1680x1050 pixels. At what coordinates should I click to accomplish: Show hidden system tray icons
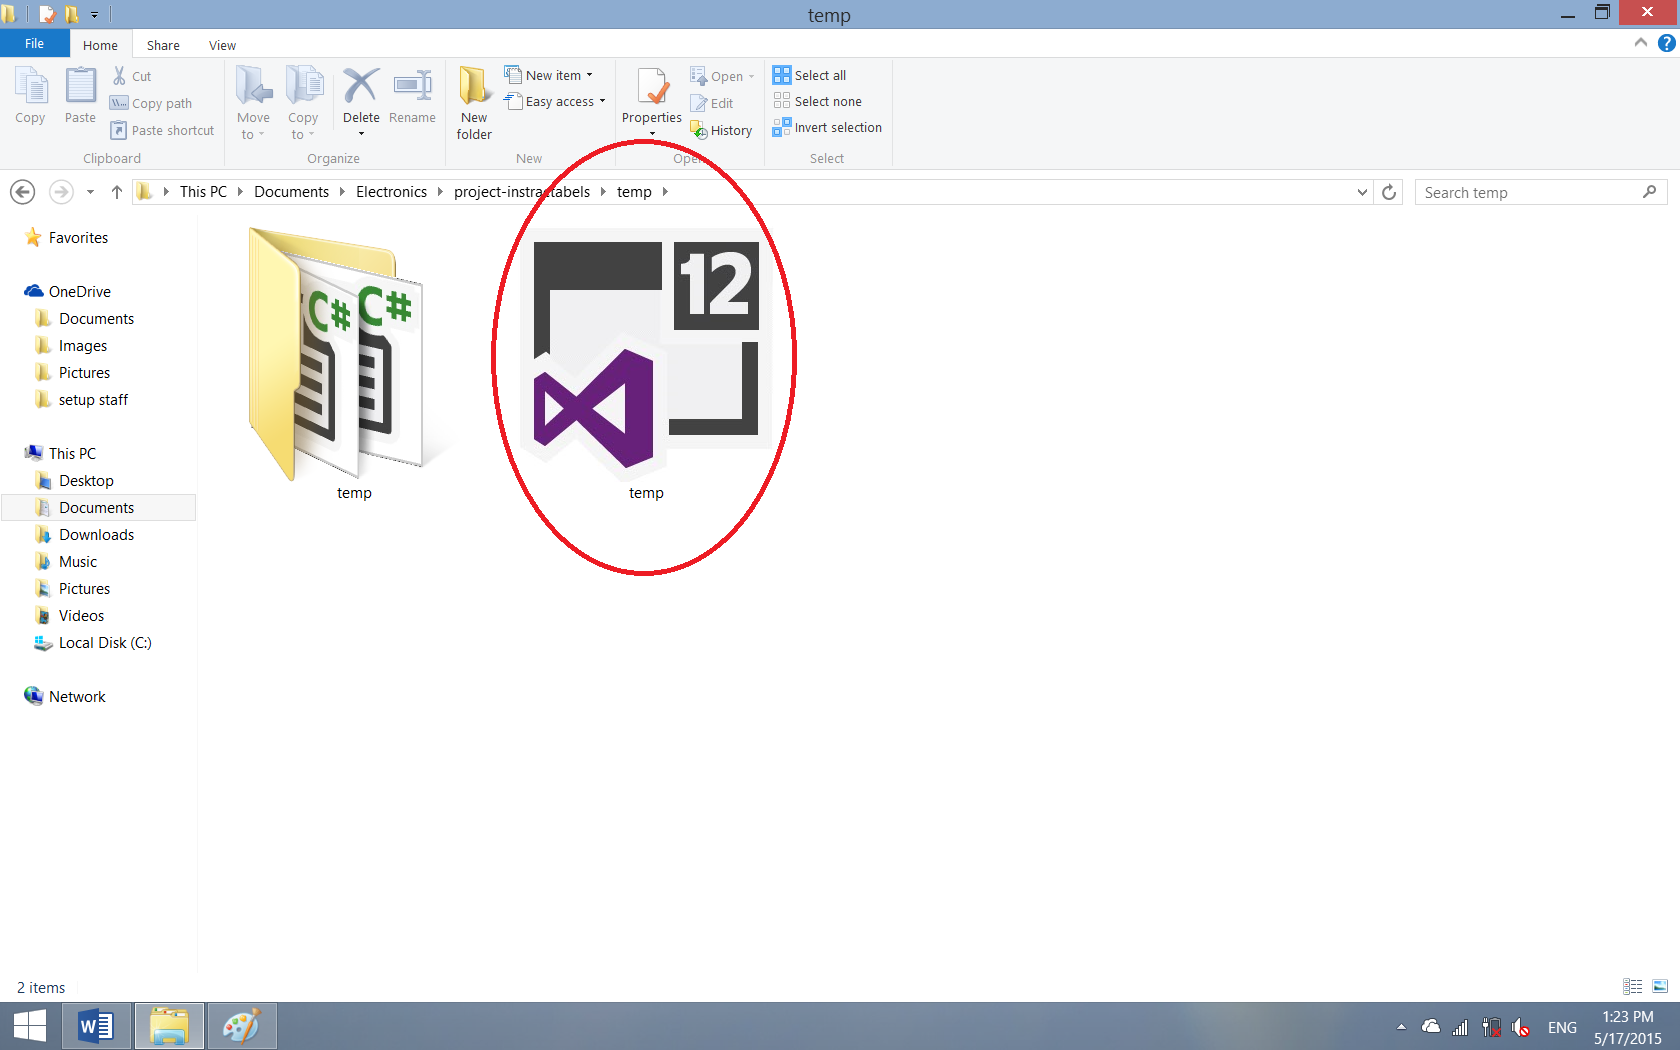point(1401,1027)
